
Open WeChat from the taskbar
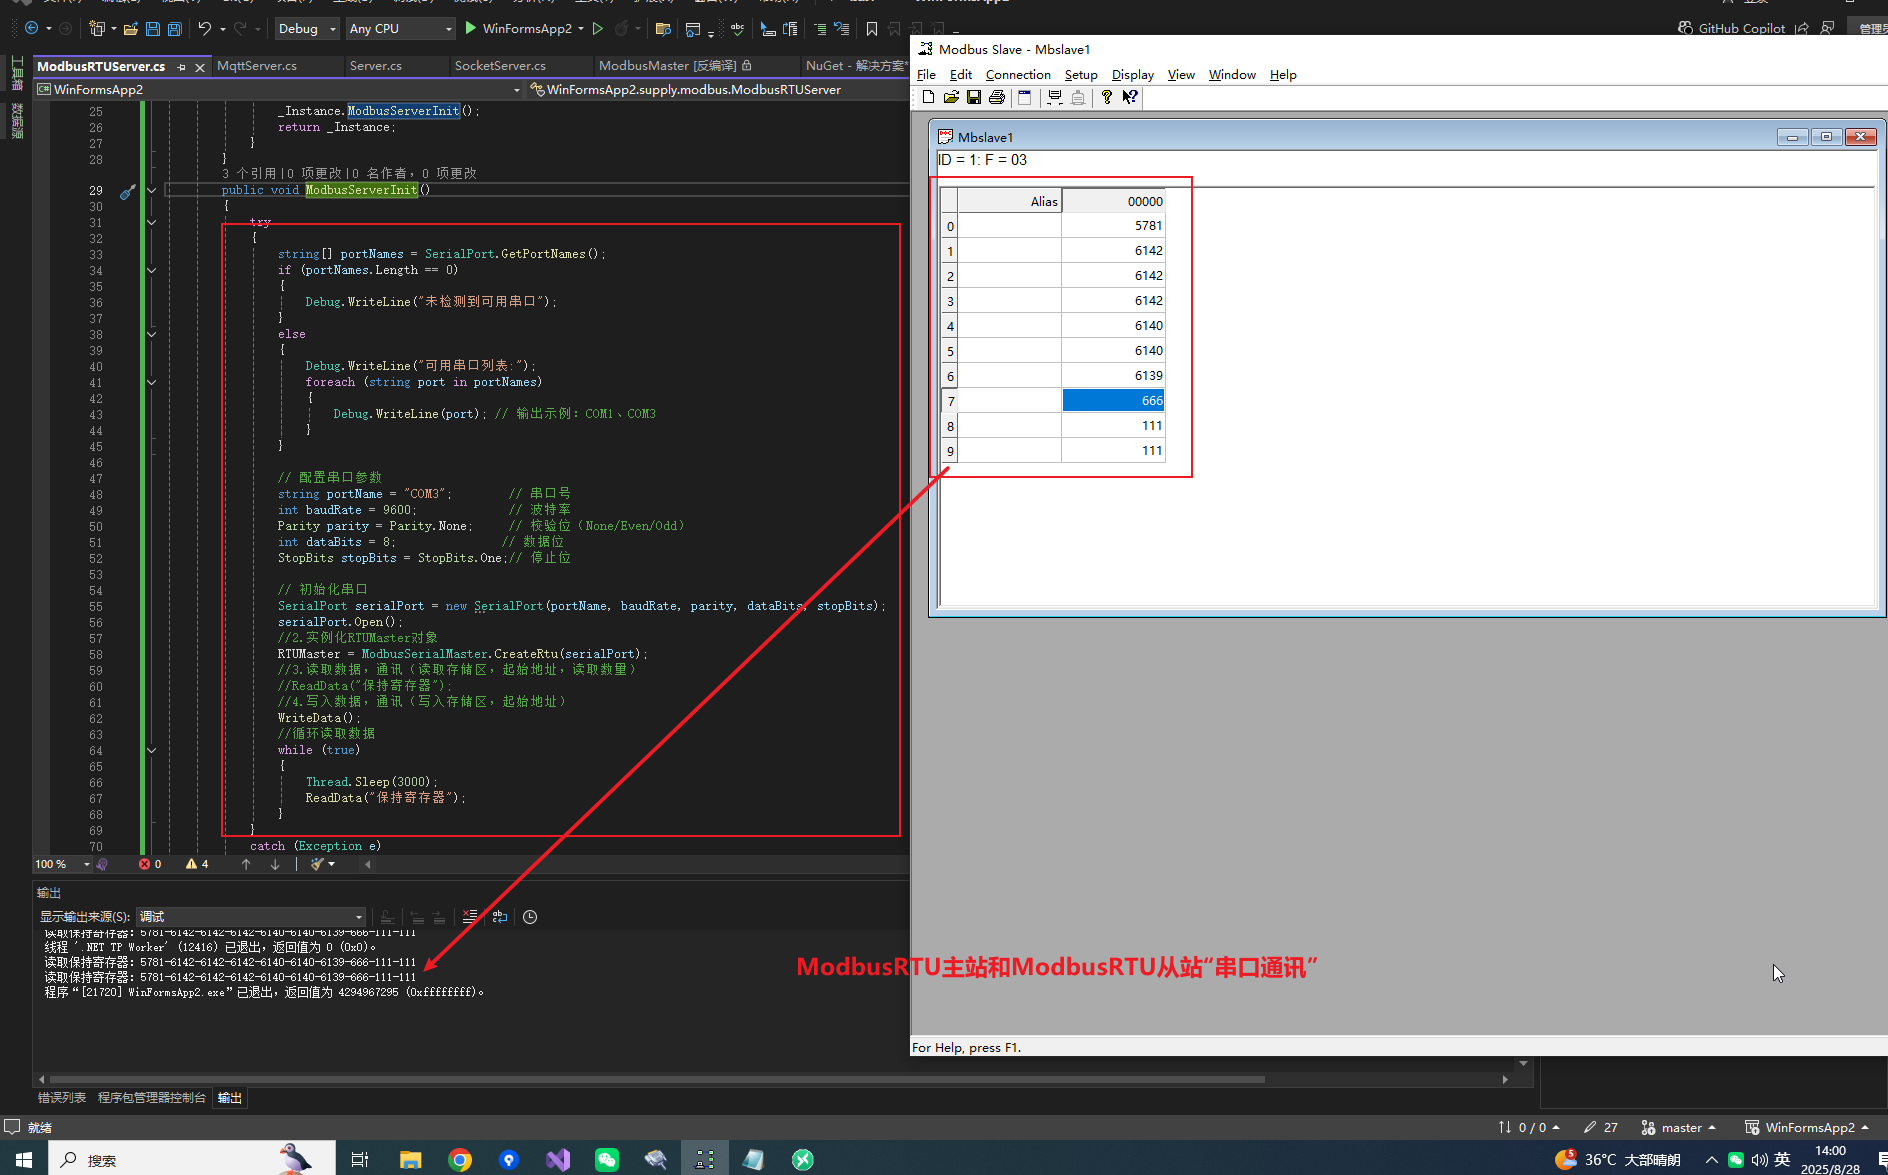point(607,1160)
